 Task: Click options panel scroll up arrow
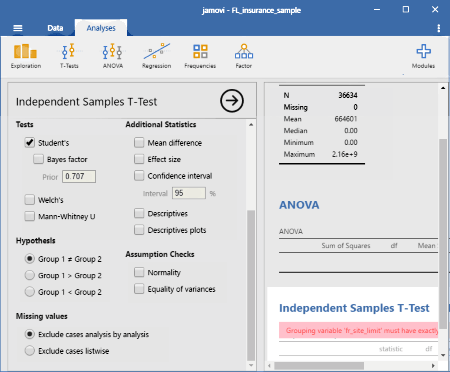251,125
